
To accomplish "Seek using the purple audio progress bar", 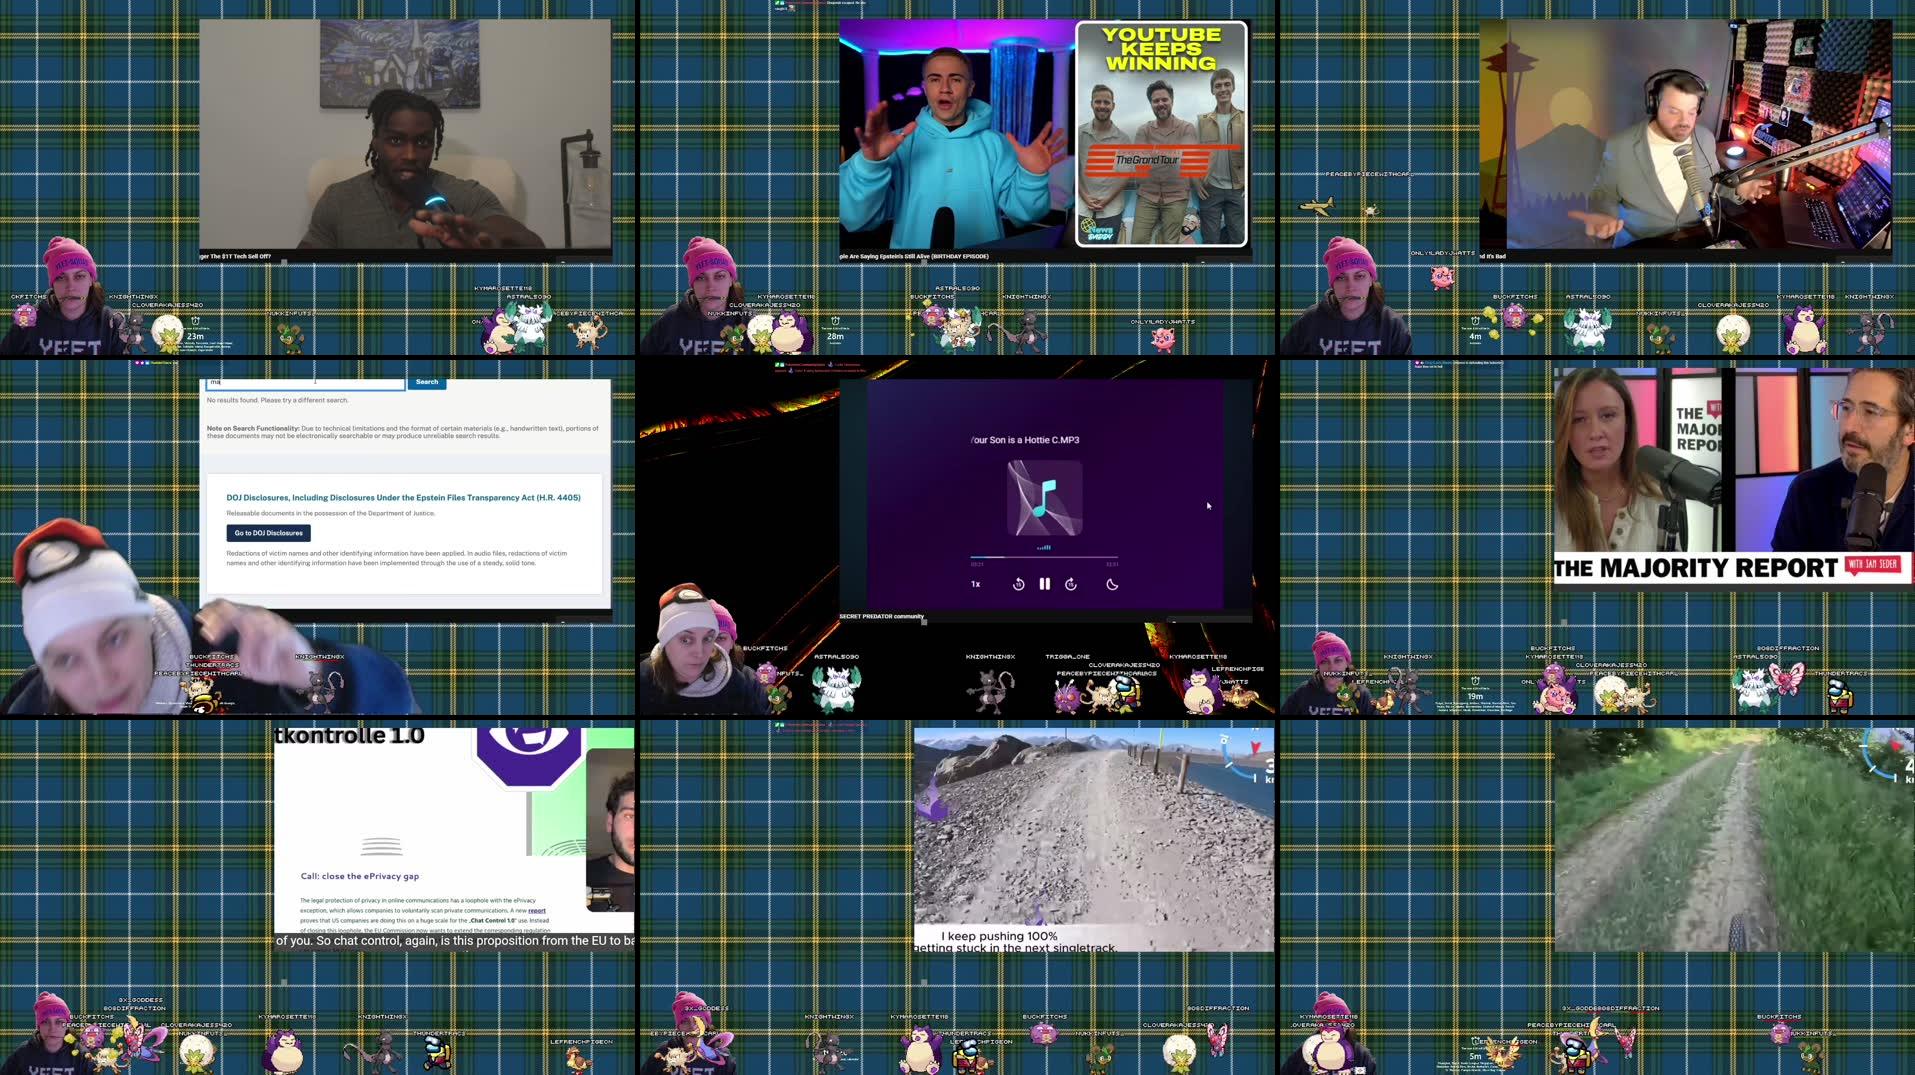I will click(1044, 557).
